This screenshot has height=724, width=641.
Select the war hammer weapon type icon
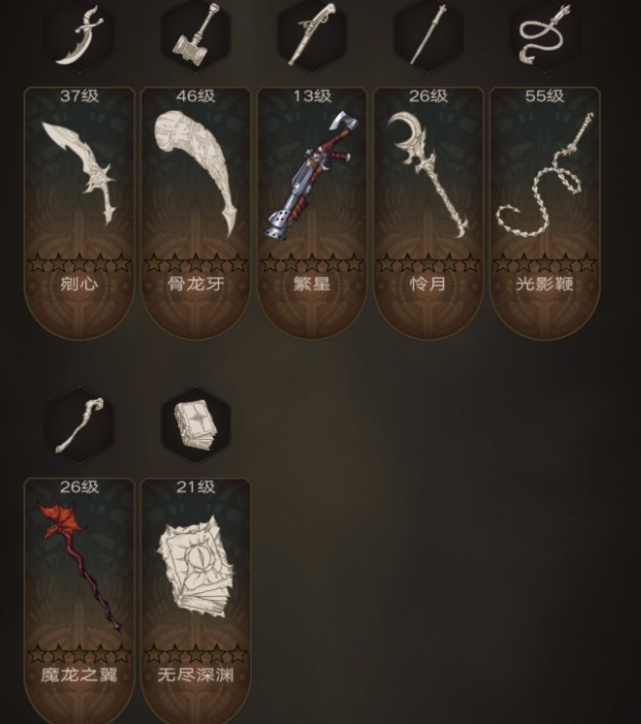tap(196, 35)
